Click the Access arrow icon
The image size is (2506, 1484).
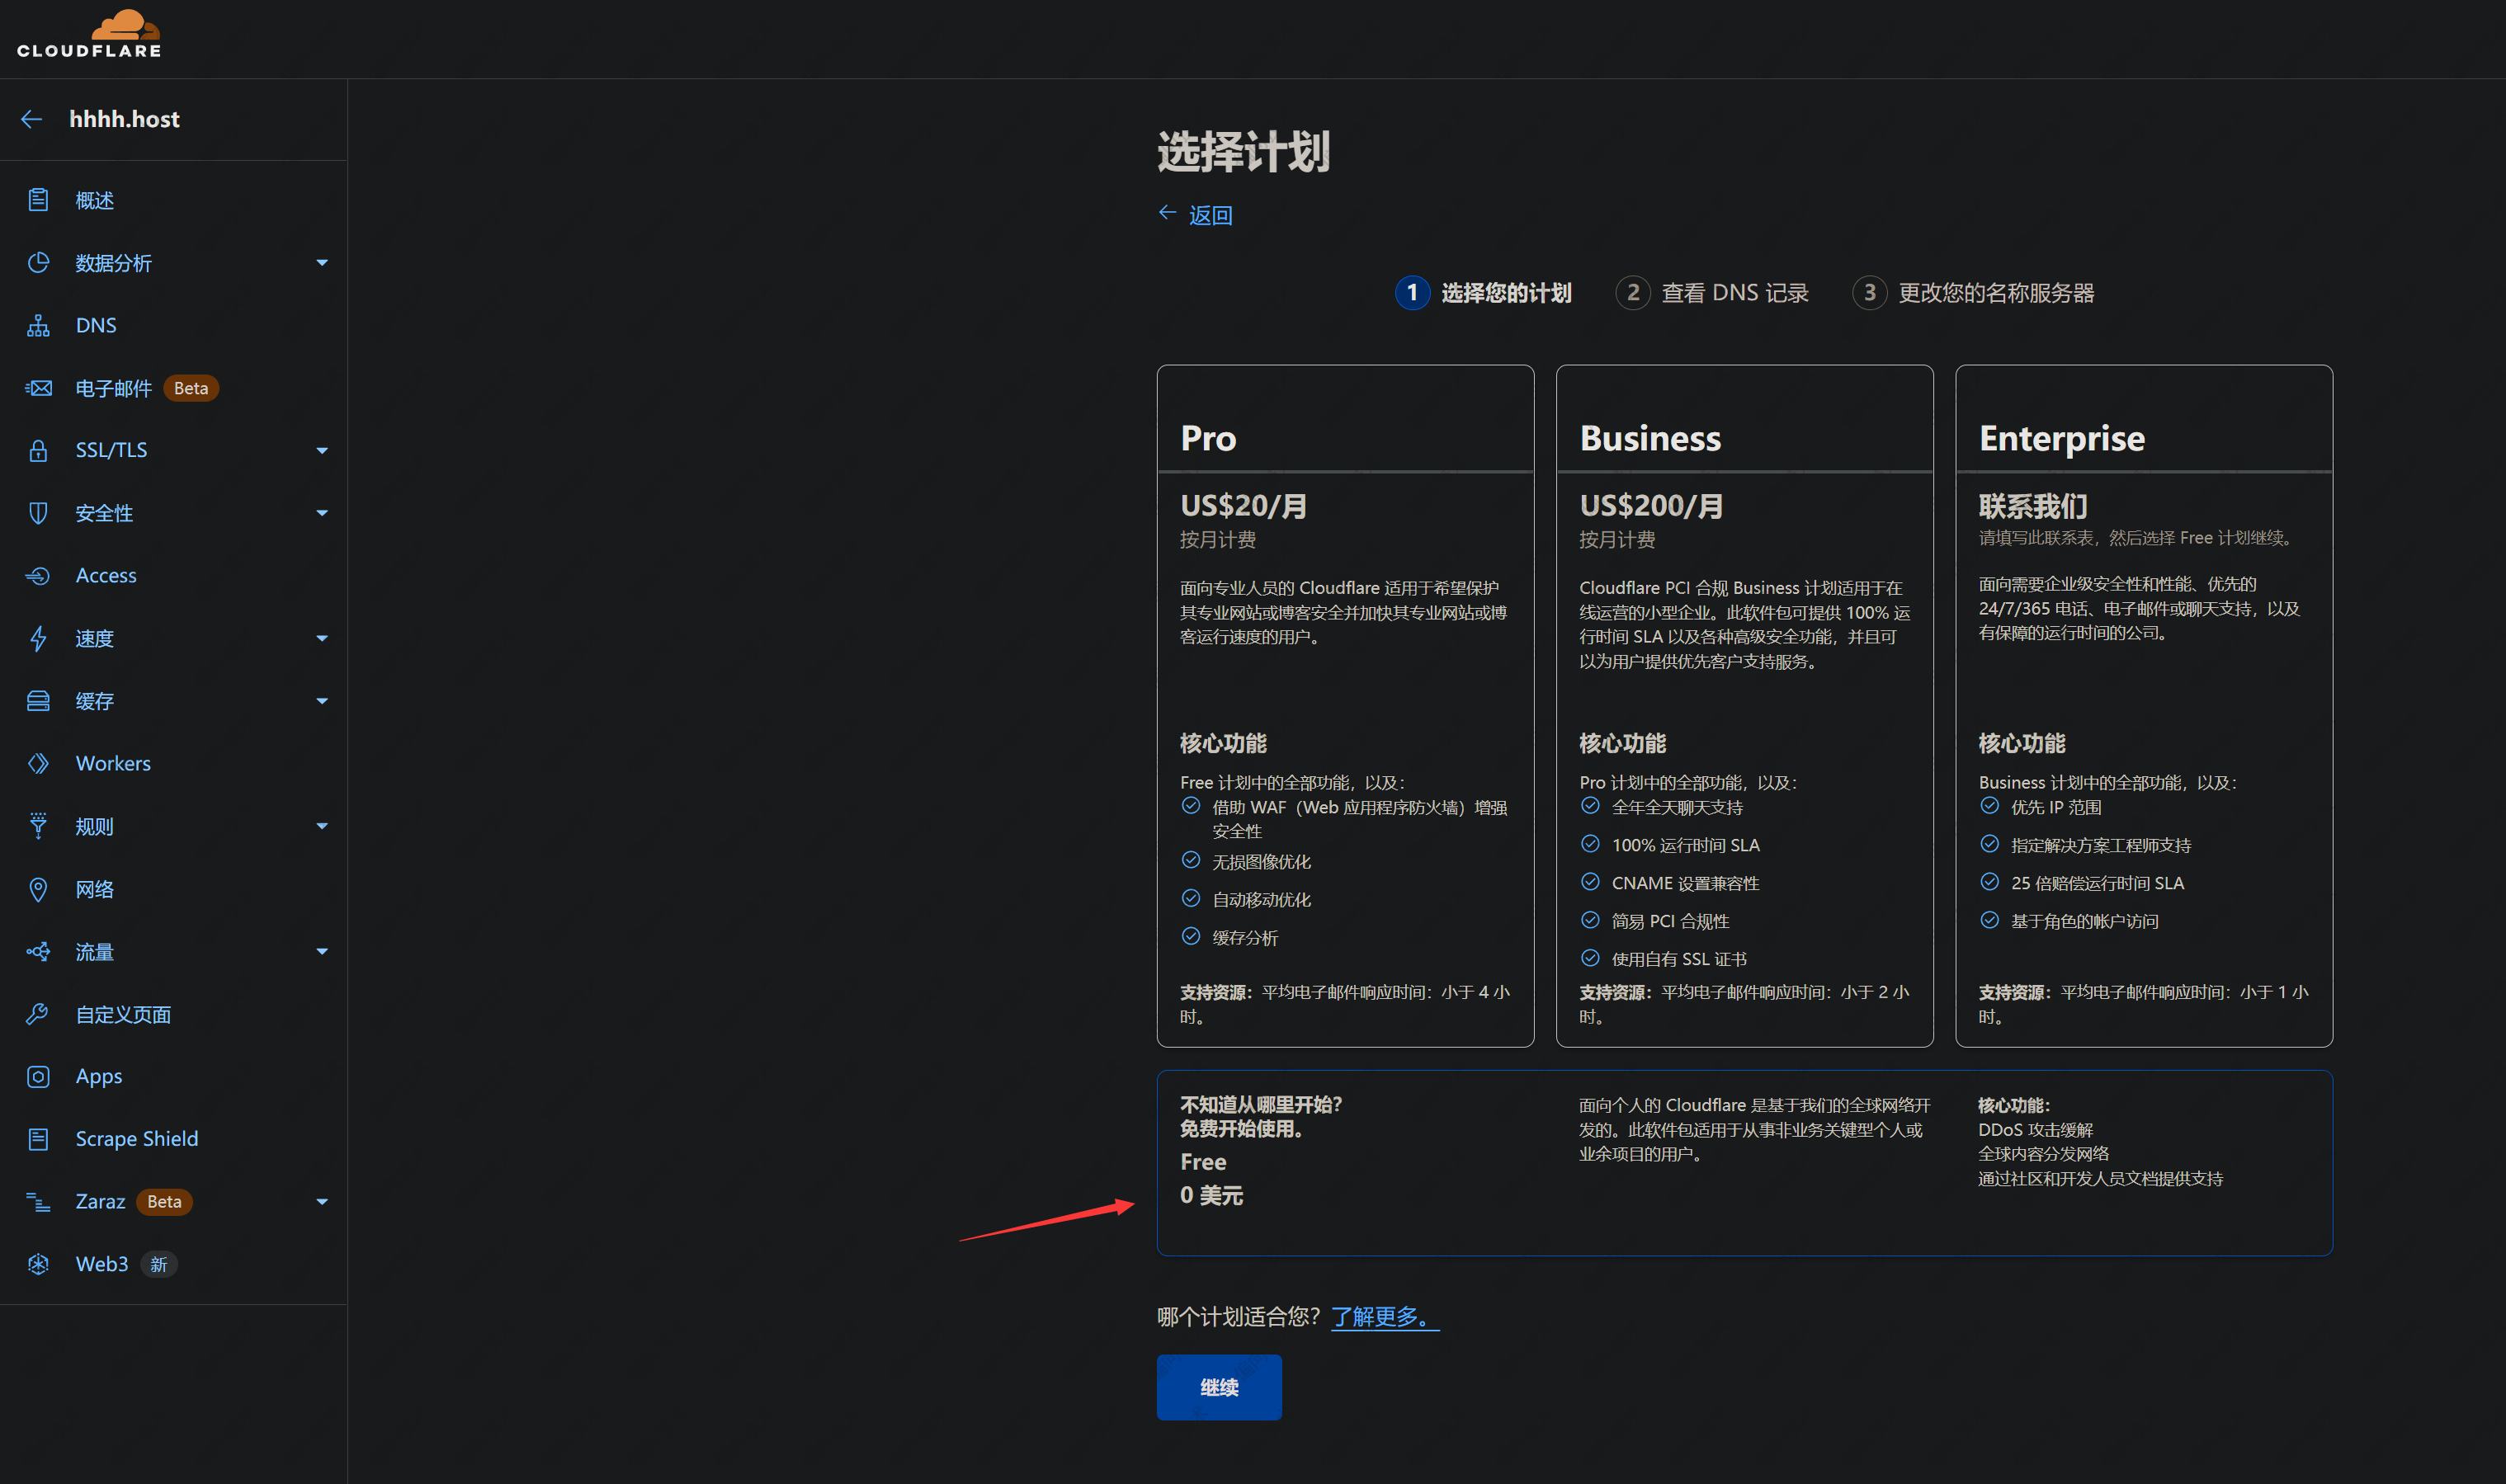coord(38,576)
